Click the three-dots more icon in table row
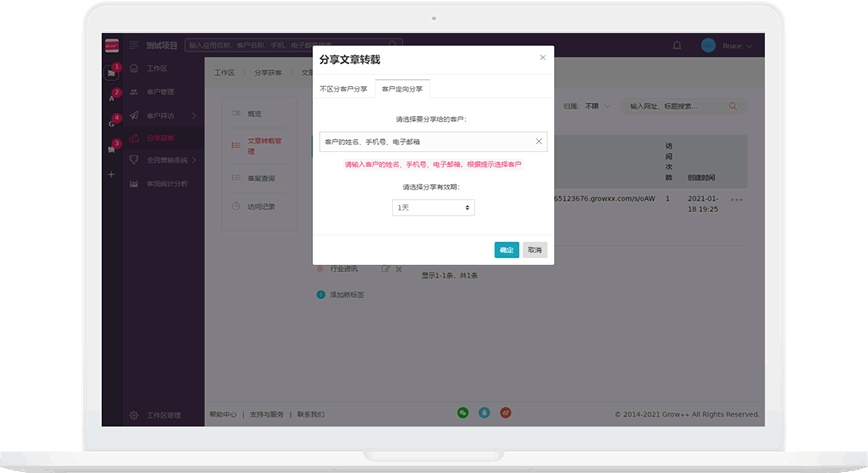This screenshot has height=473, width=868. pos(736,199)
